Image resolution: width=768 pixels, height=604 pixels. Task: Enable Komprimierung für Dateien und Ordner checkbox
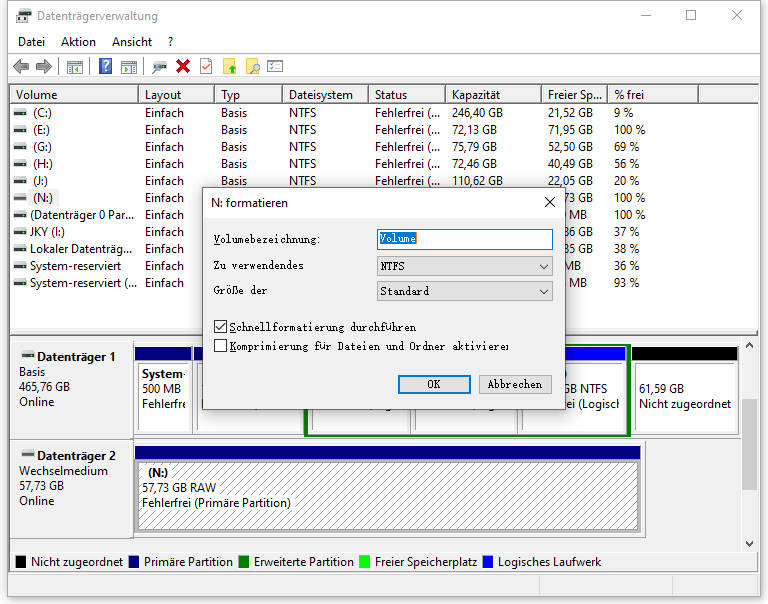click(220, 346)
